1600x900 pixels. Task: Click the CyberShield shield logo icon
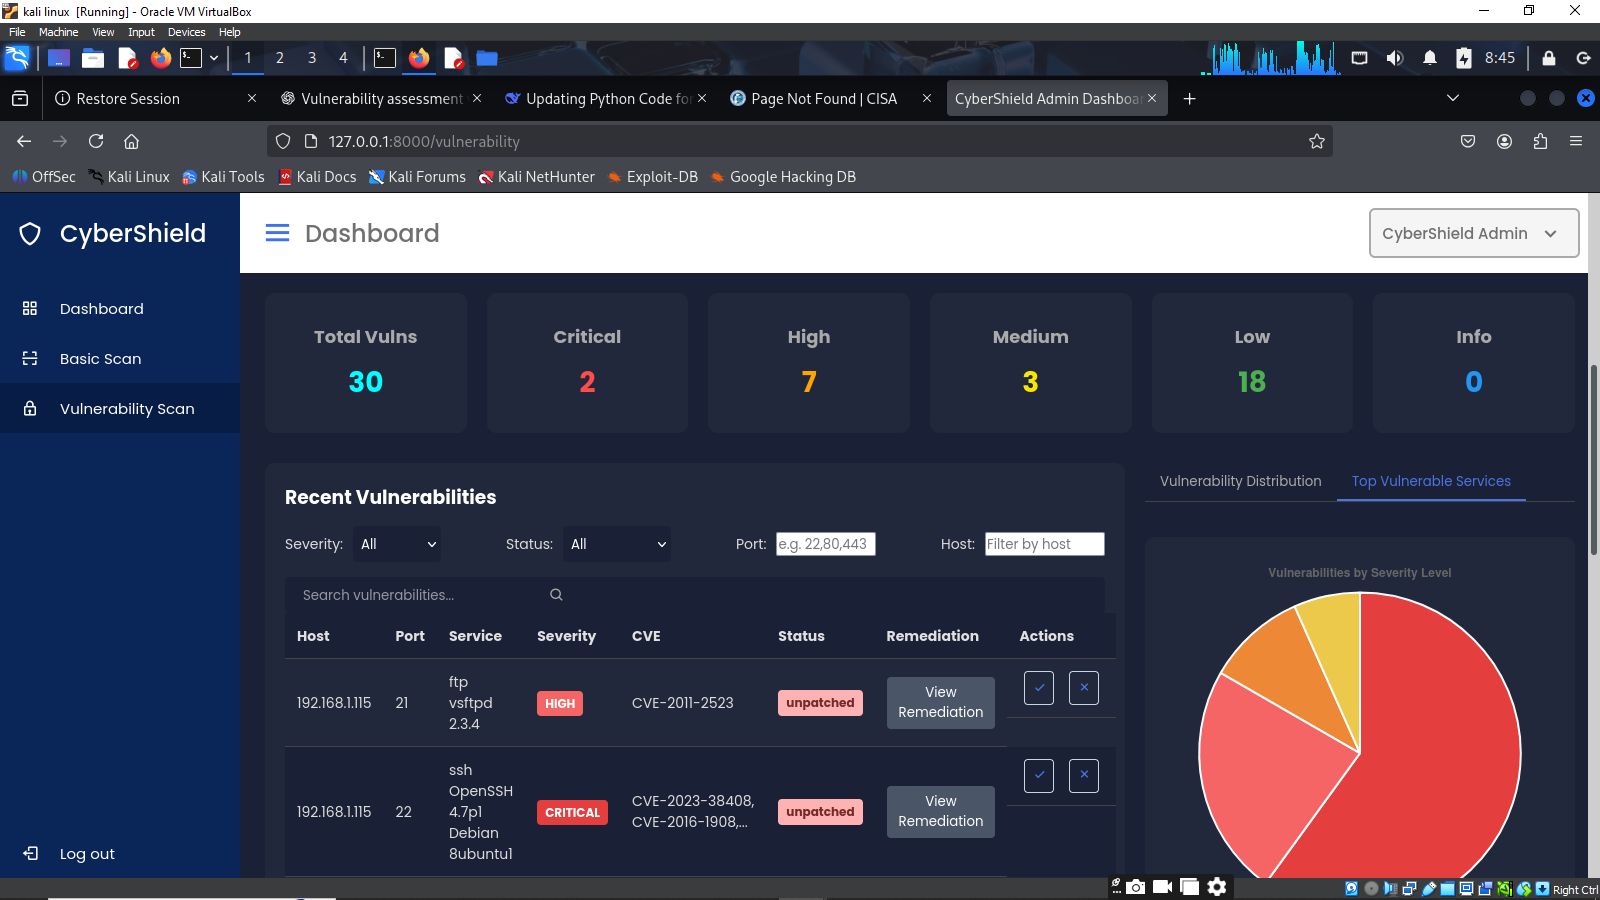coord(30,234)
